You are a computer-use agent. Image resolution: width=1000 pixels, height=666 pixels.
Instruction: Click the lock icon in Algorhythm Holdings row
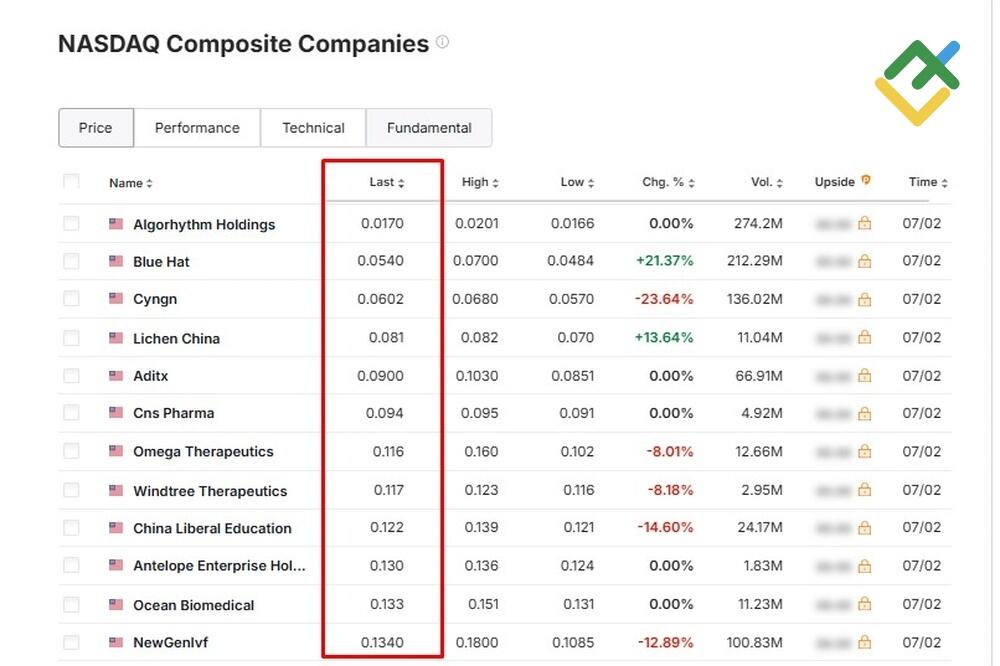[x=865, y=223]
